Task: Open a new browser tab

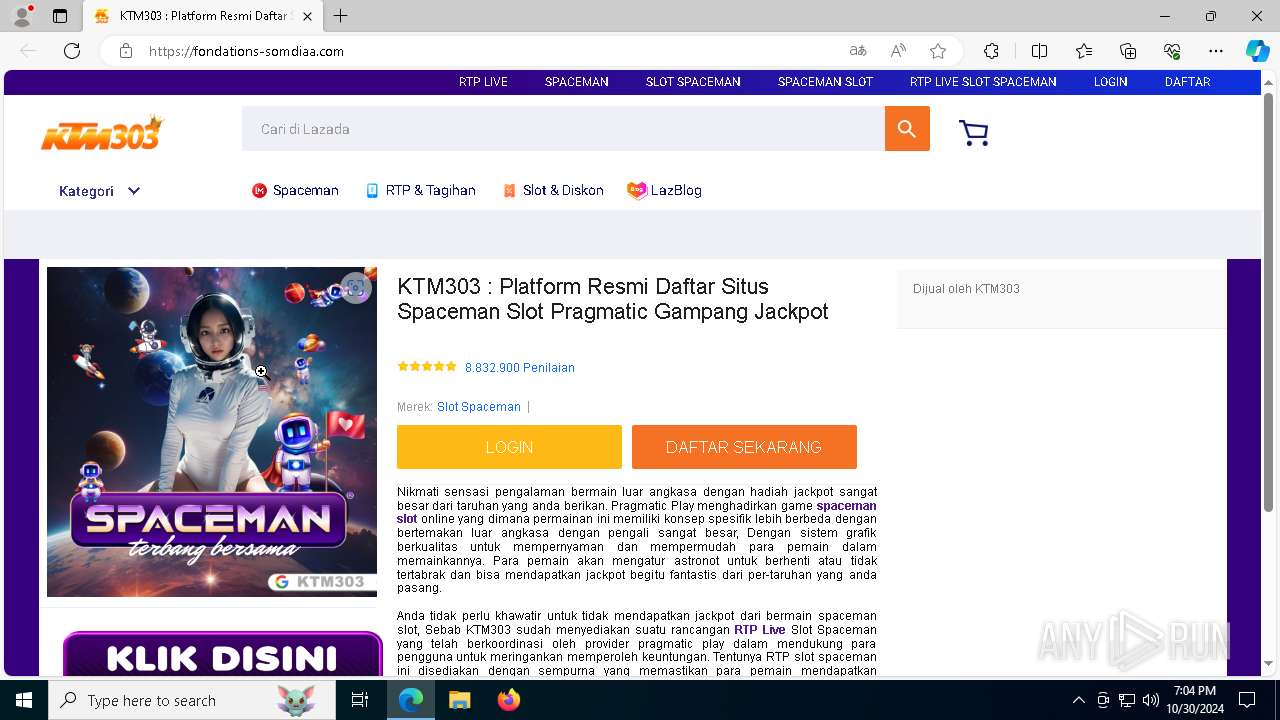Action: pyautogui.click(x=341, y=16)
